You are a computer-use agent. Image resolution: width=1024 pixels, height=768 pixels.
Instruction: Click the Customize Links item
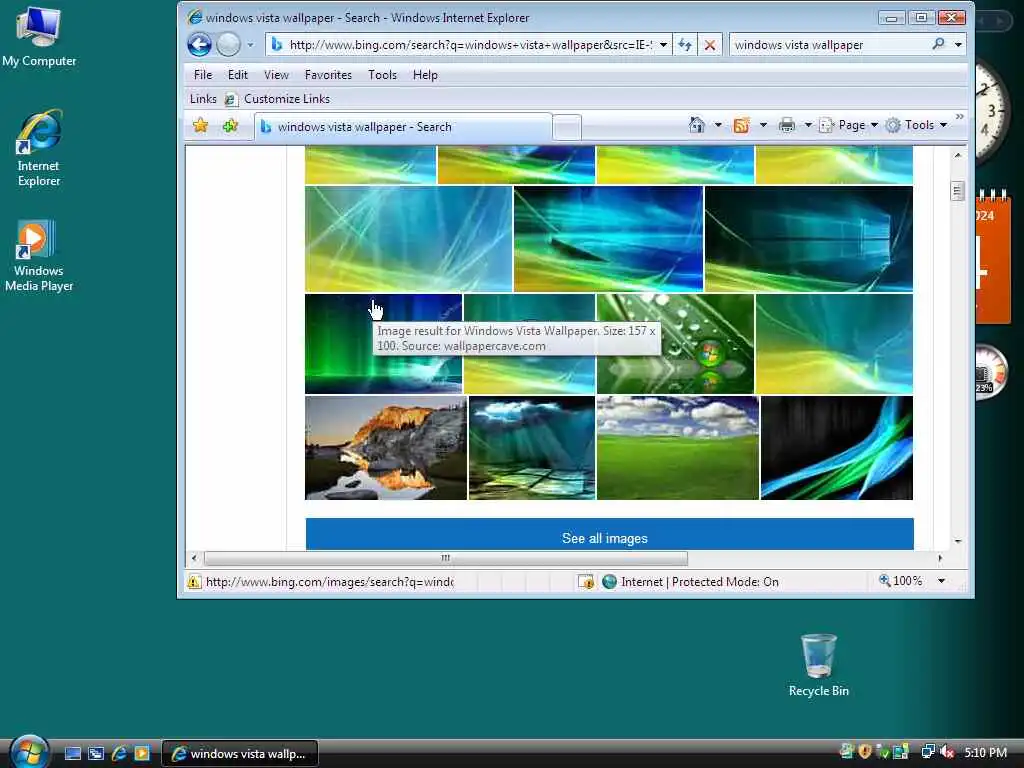pos(278,99)
